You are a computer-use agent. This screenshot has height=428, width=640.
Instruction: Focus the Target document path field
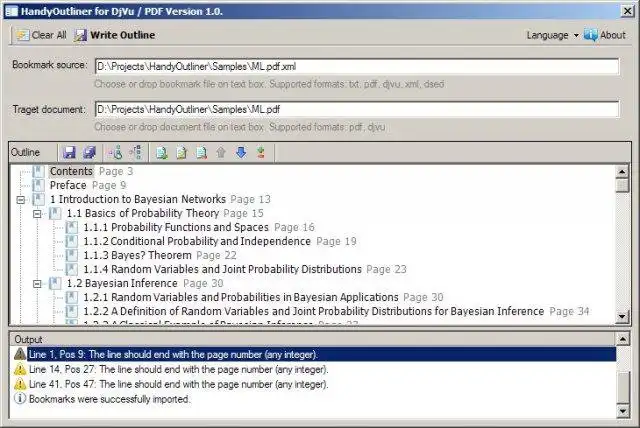click(357, 109)
